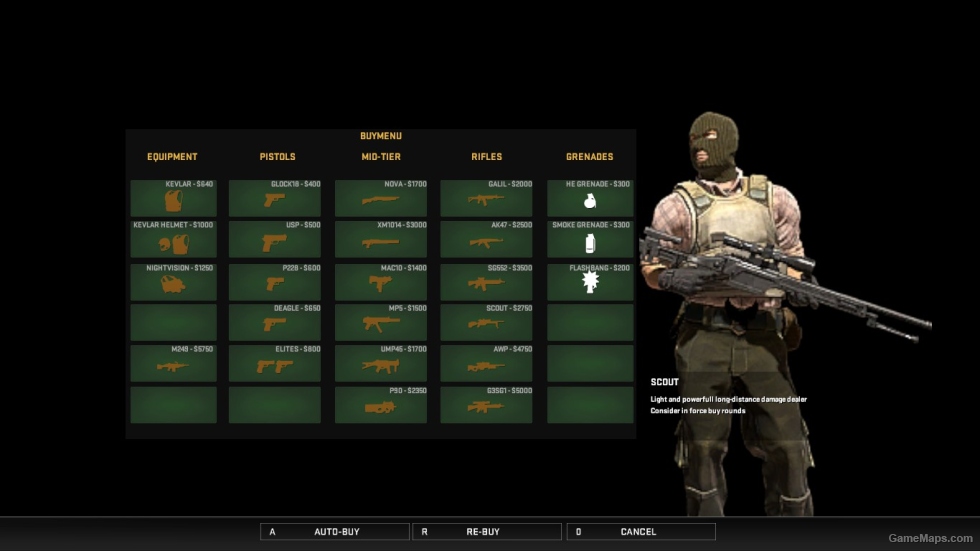Choose the Rifles category header
980x551 pixels.
coord(486,157)
